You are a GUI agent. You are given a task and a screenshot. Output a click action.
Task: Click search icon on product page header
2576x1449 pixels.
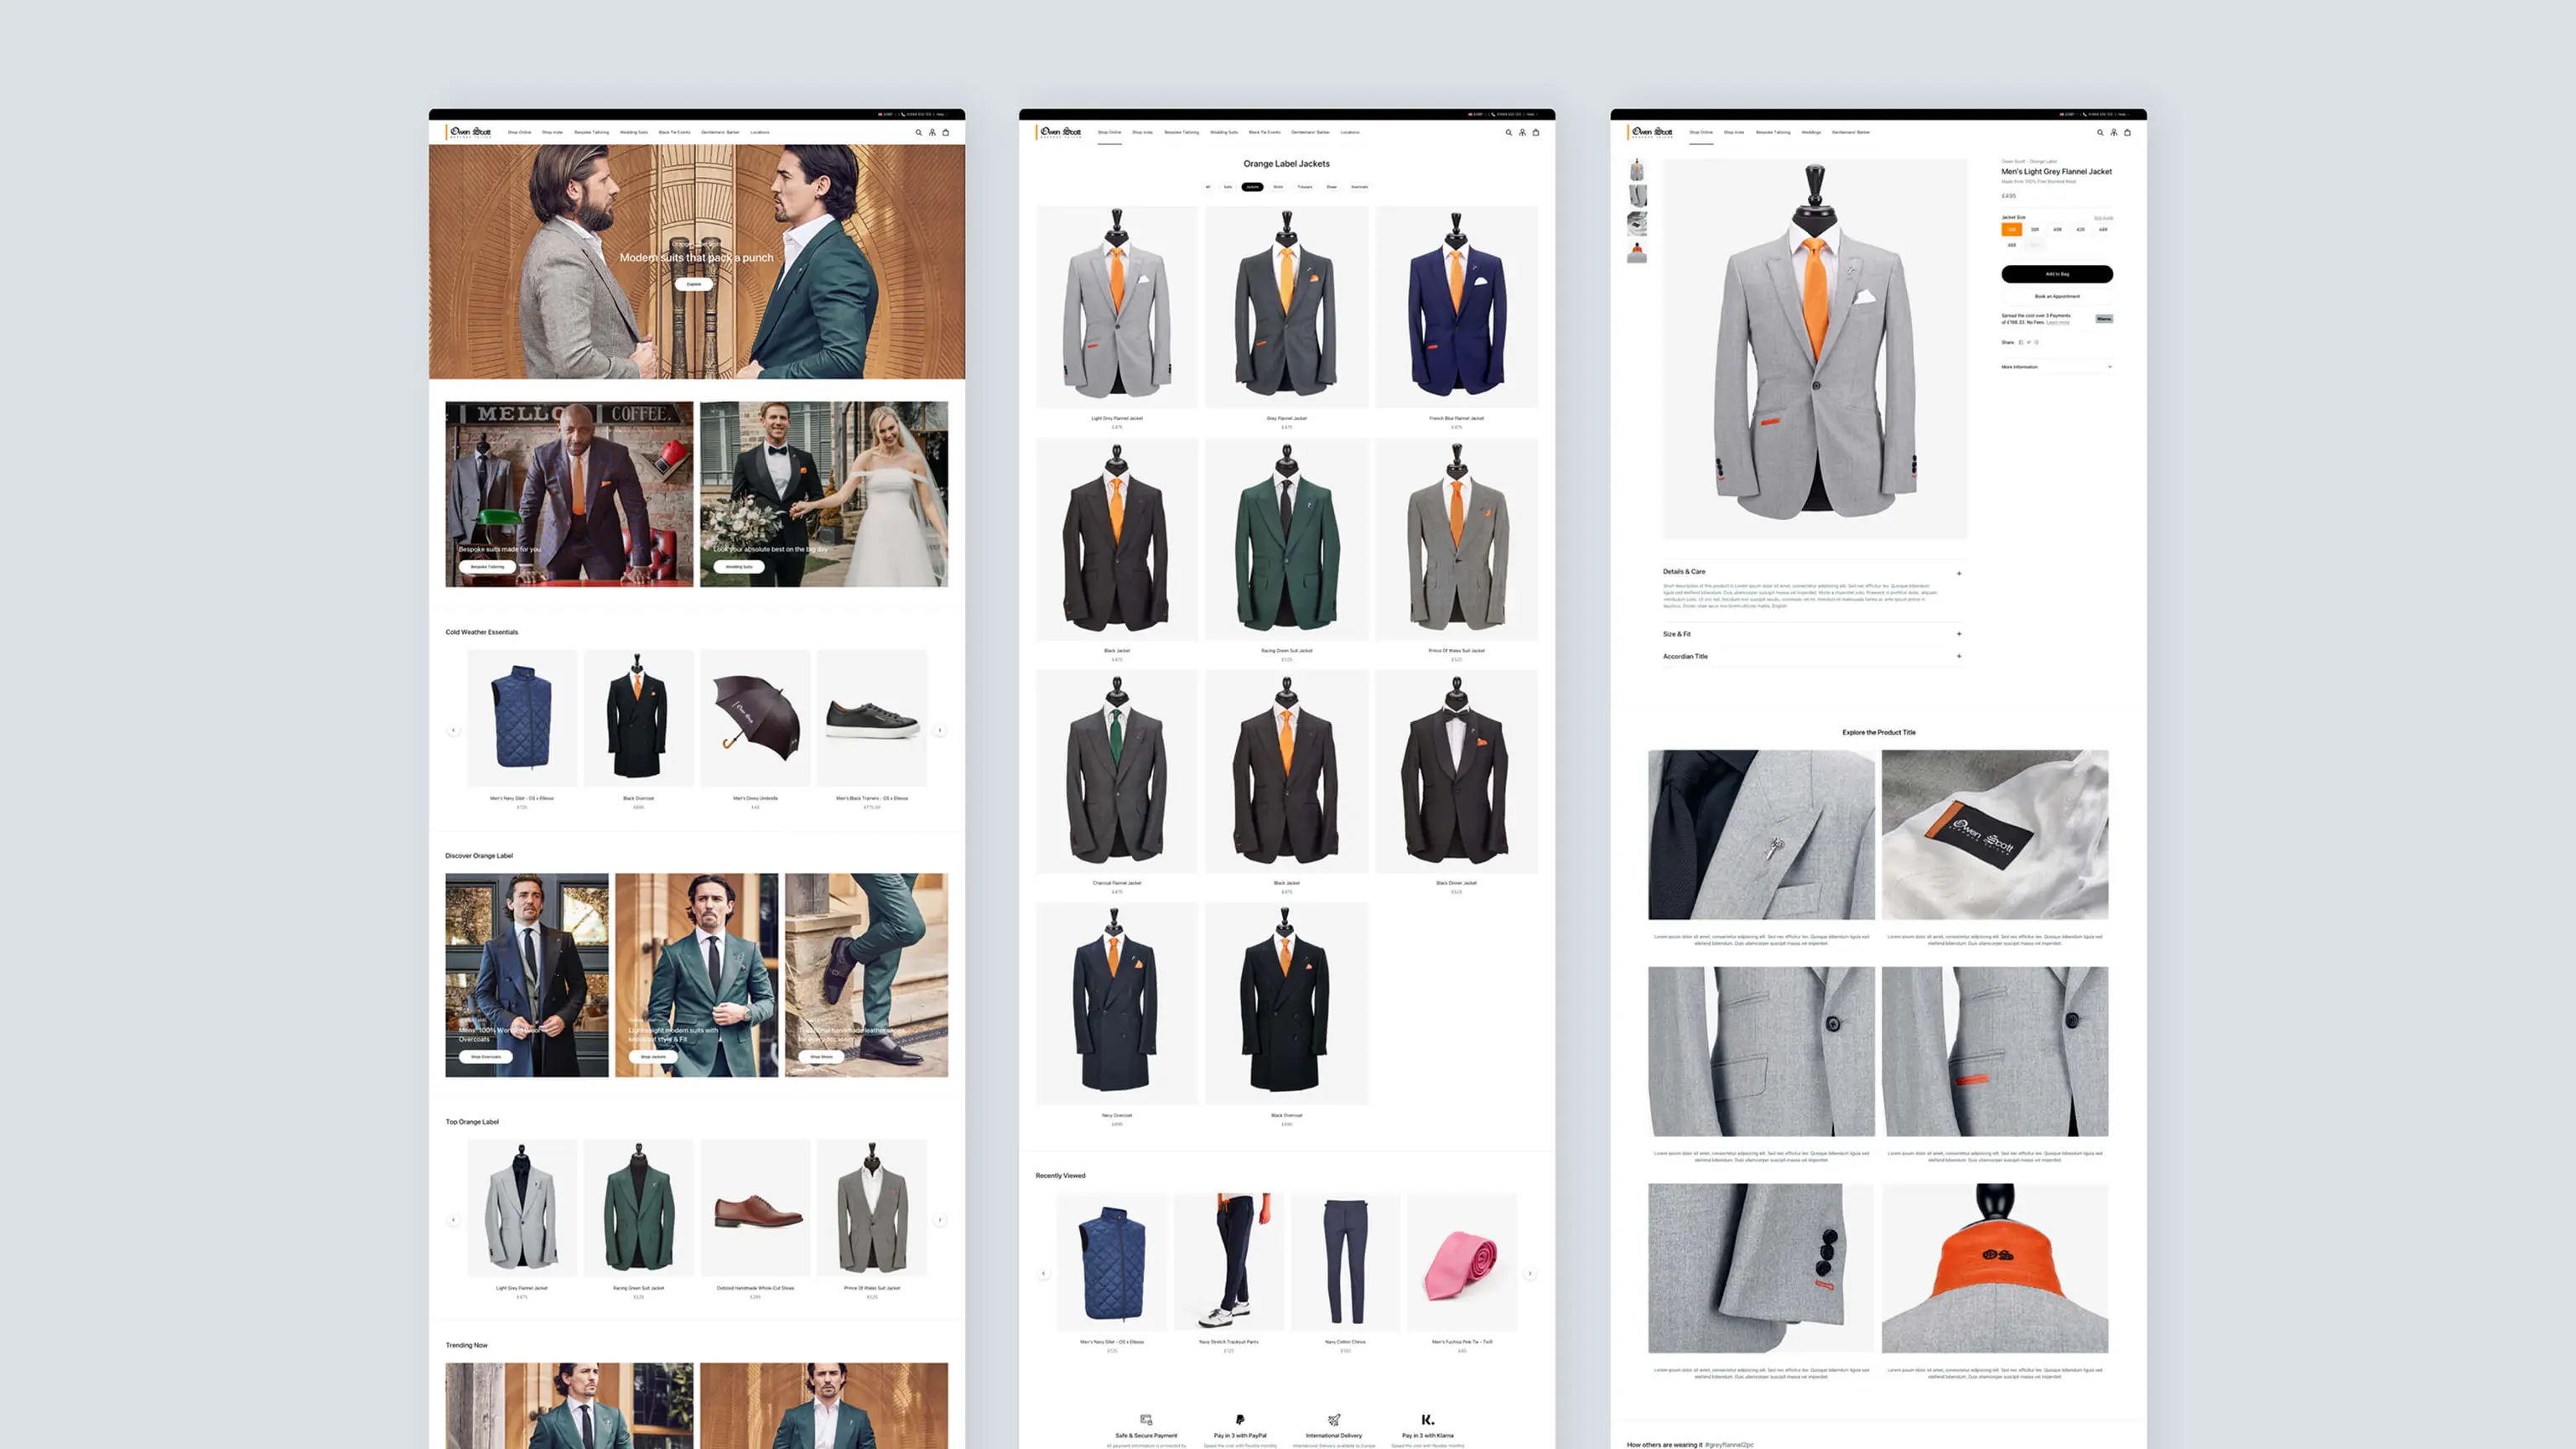(x=2100, y=132)
